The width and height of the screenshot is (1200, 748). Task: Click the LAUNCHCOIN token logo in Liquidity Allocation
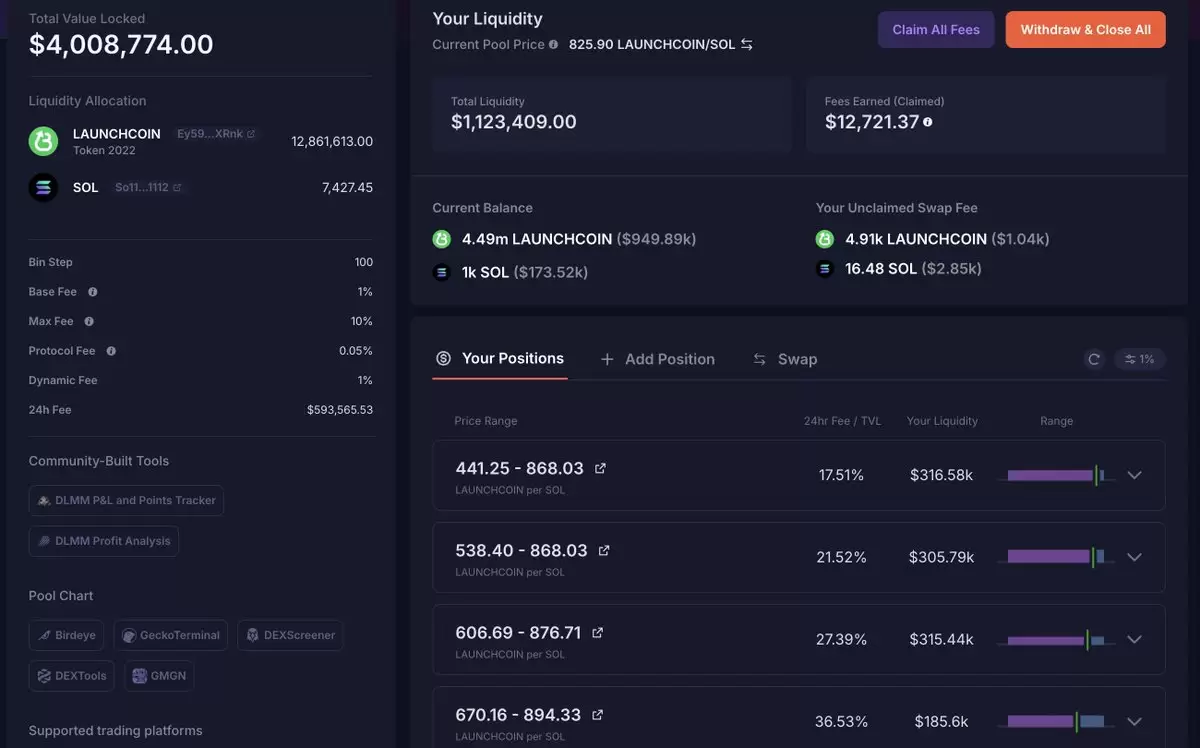pos(43,141)
